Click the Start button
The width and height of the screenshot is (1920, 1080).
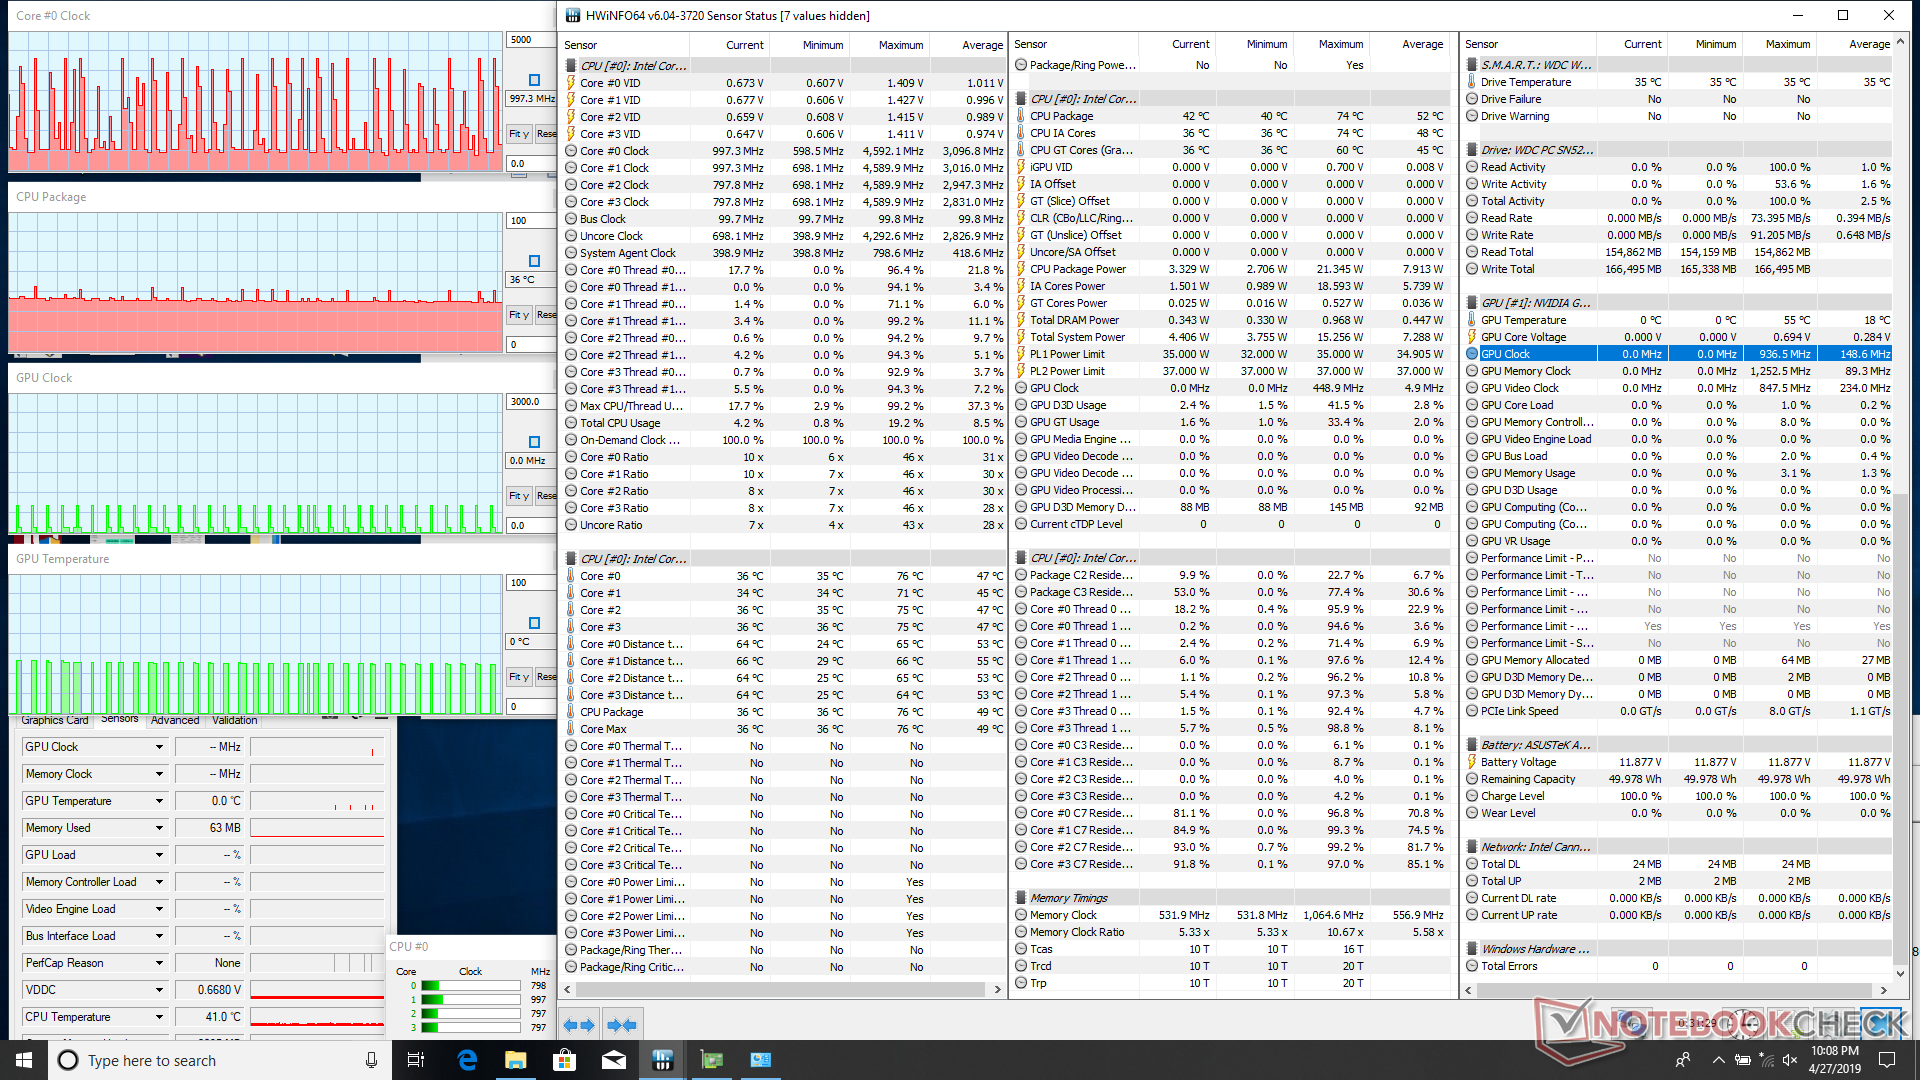24,1060
